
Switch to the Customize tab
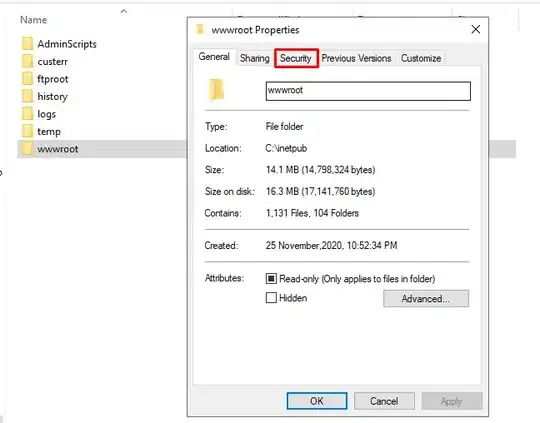point(421,58)
